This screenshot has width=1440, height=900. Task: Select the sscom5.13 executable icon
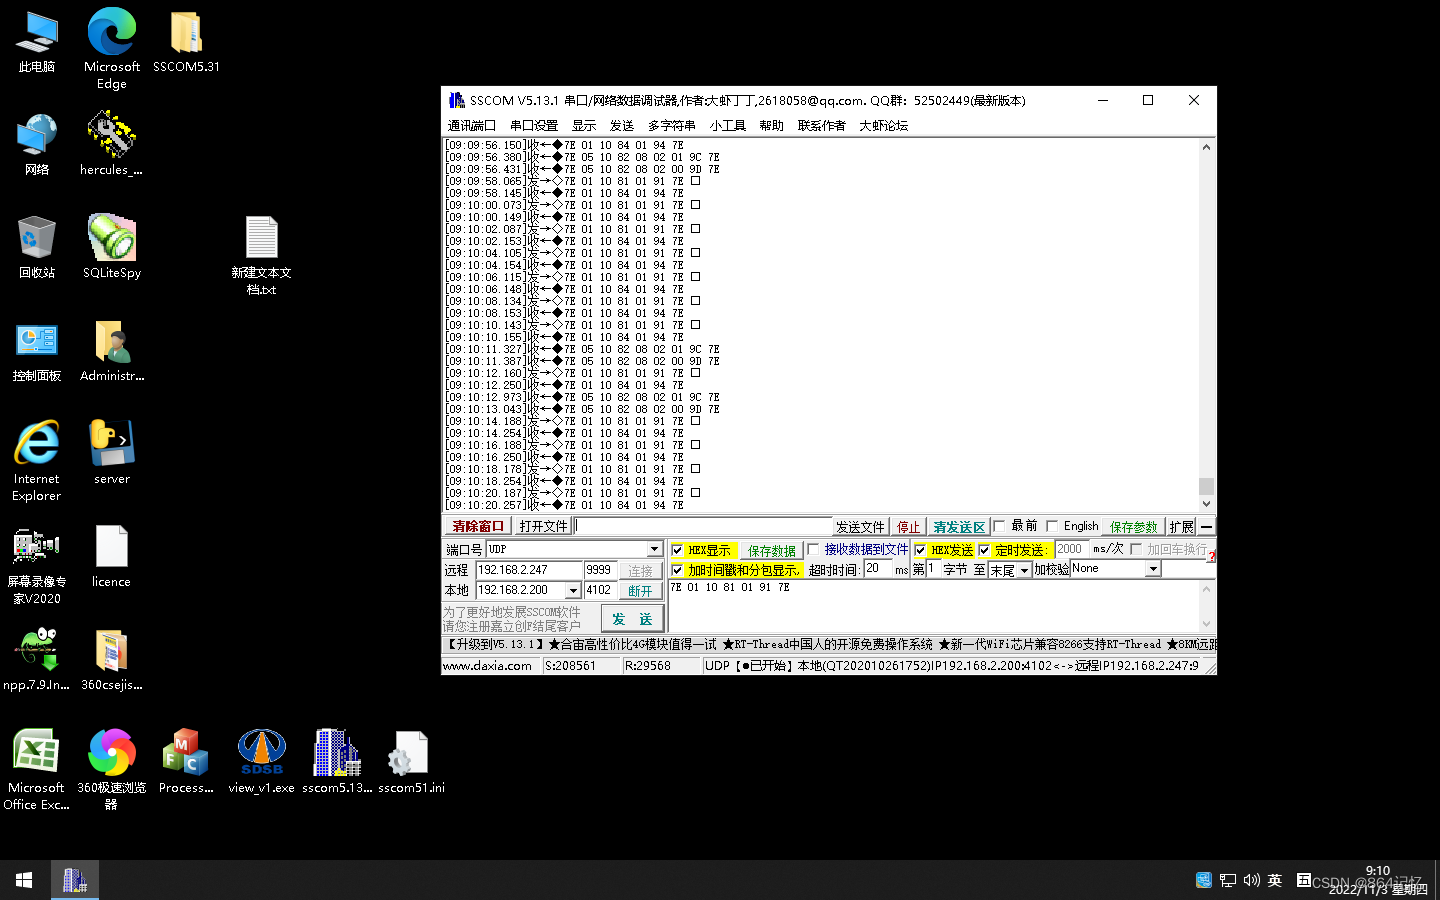pyautogui.click(x=337, y=761)
